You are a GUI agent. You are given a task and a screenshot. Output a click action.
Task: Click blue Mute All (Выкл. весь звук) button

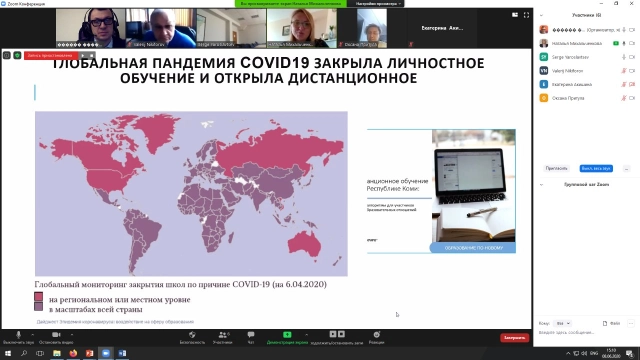tap(596, 168)
